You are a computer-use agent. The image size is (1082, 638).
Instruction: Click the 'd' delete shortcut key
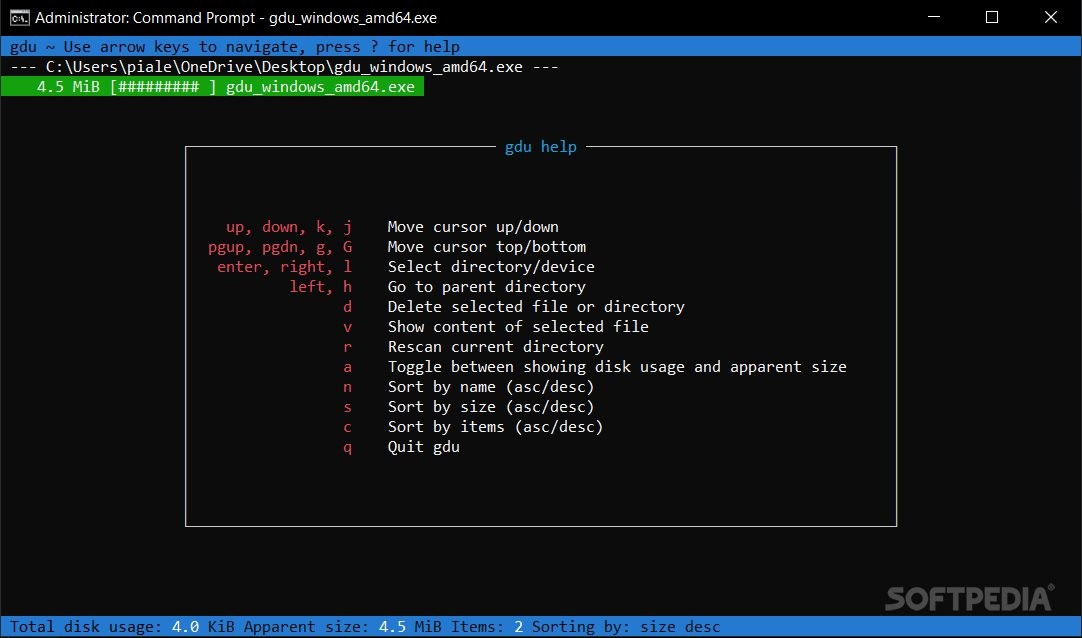pos(348,307)
